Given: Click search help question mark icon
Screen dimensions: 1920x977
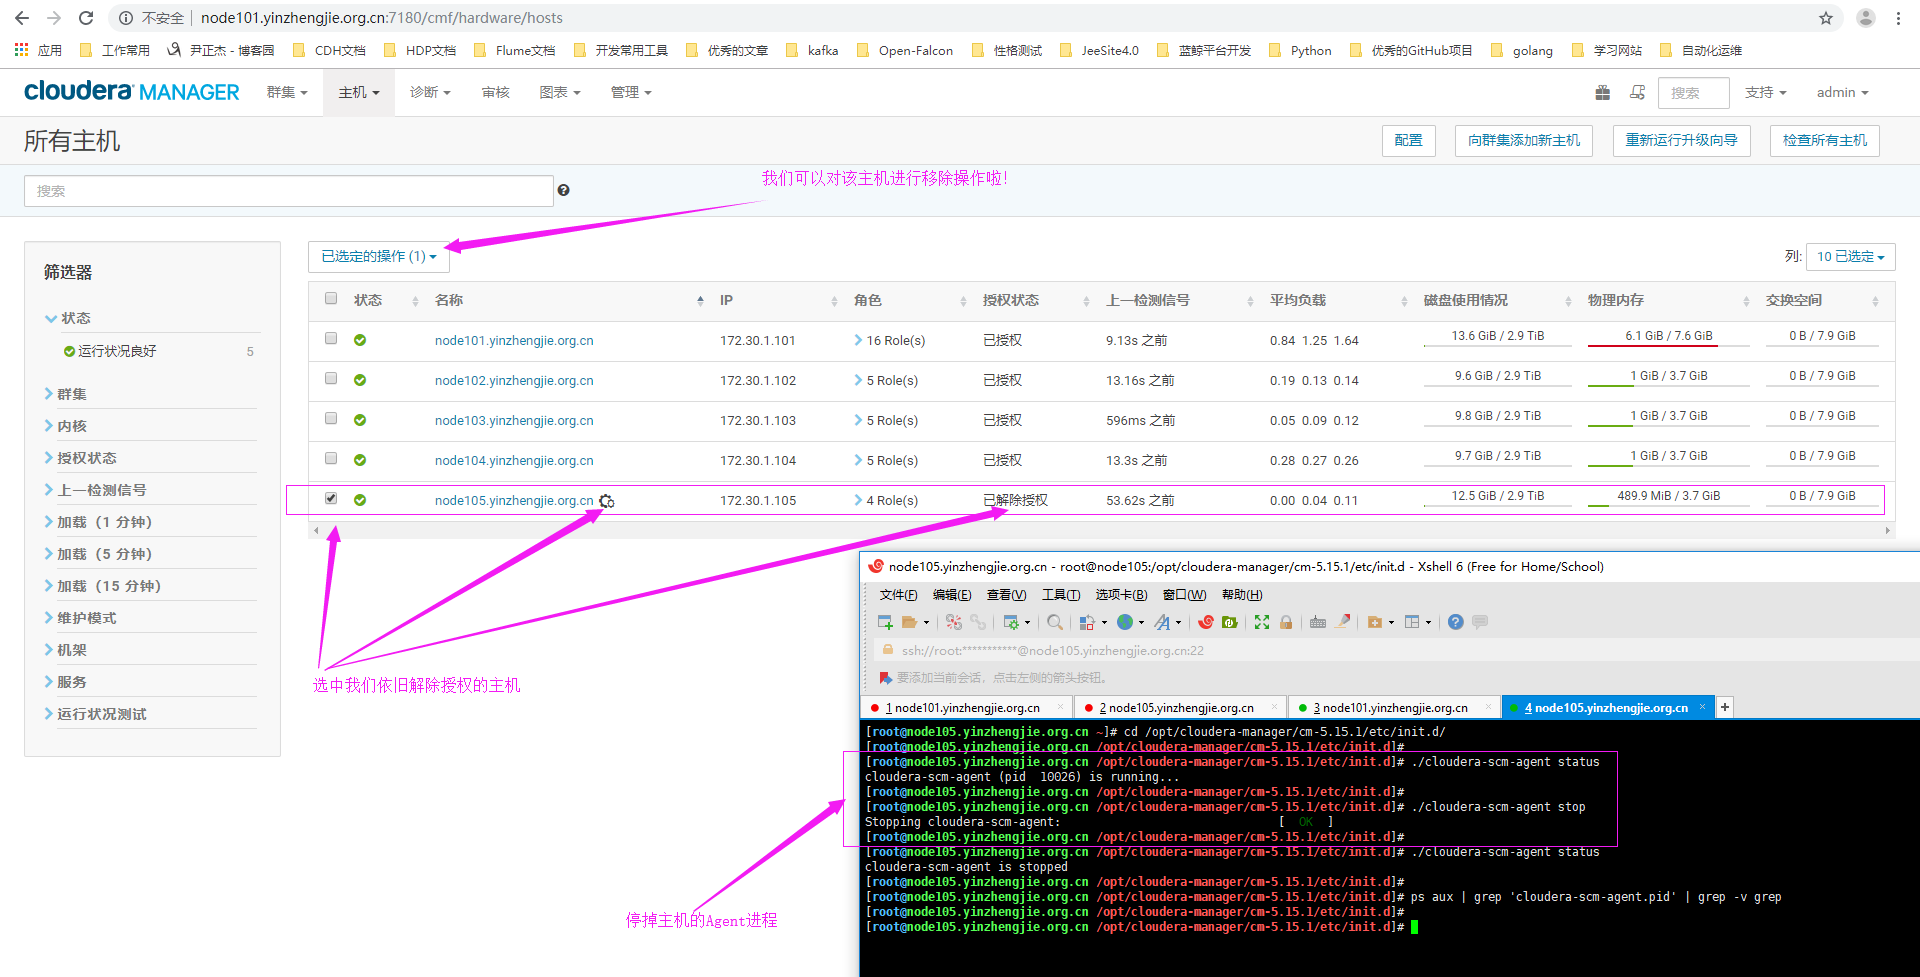Looking at the screenshot, I should point(564,190).
